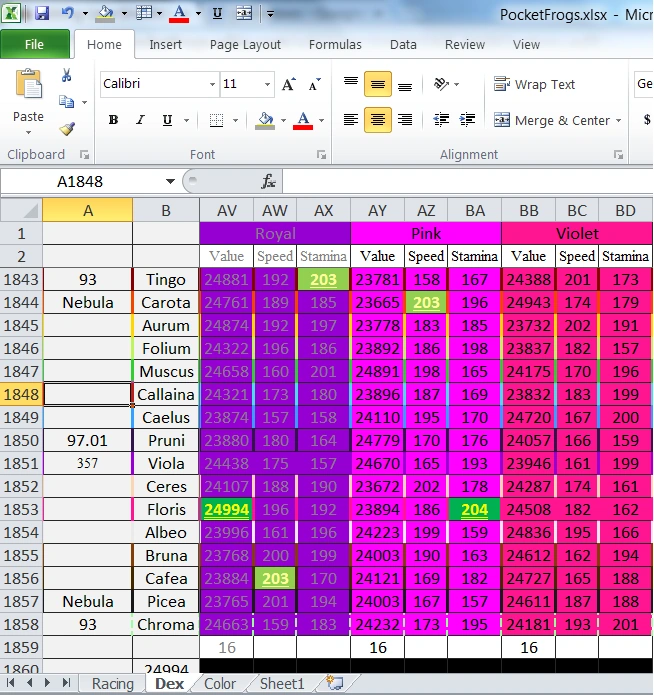Switch to the Data tab
The height and width of the screenshot is (695, 654).
click(x=403, y=45)
